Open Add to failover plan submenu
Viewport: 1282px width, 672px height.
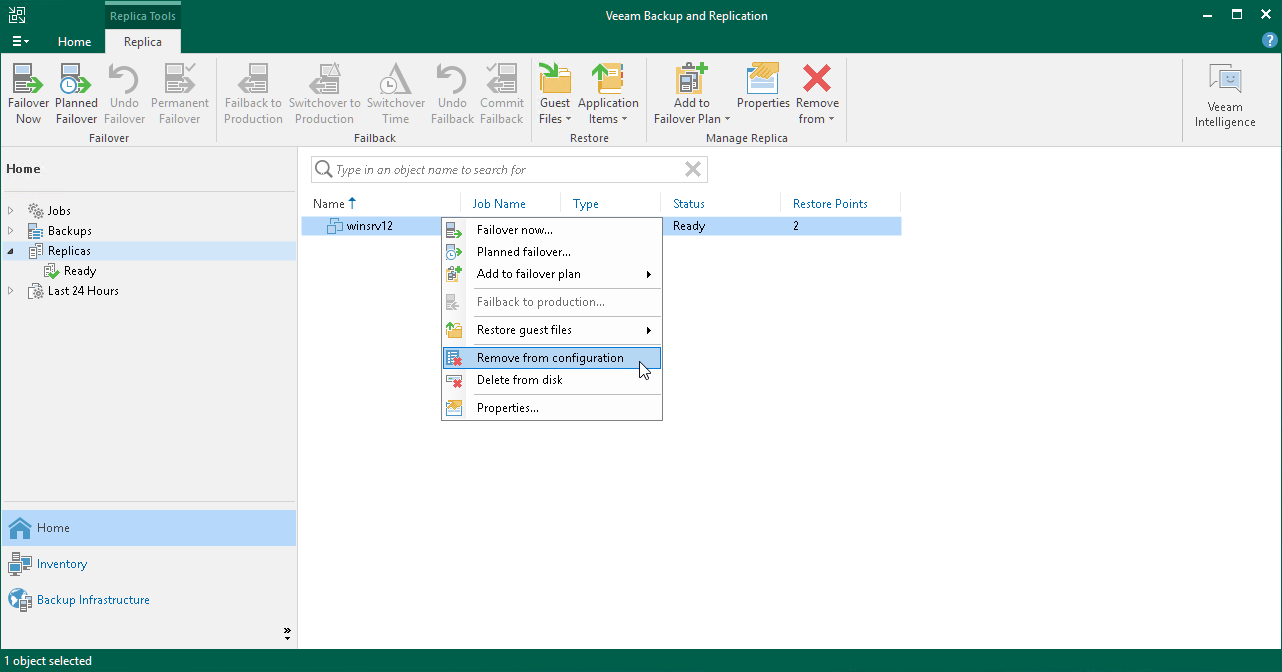[552, 274]
